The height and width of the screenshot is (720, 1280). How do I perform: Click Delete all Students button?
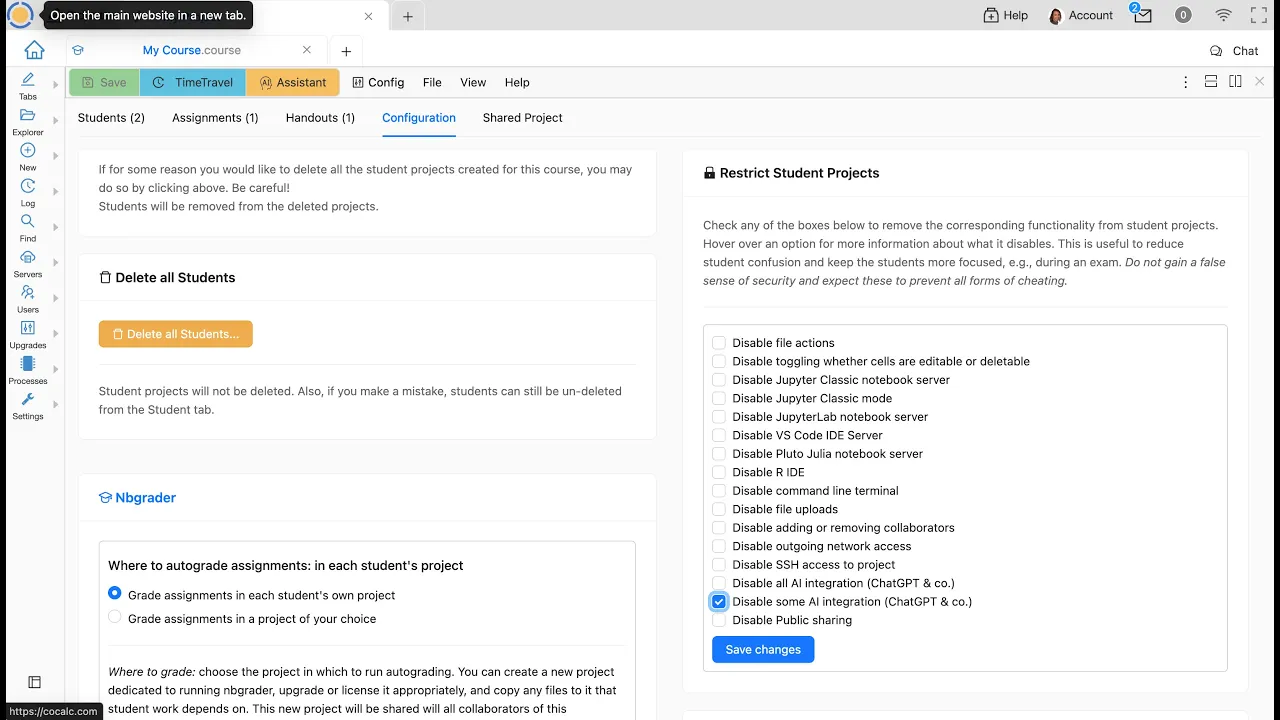click(x=176, y=334)
